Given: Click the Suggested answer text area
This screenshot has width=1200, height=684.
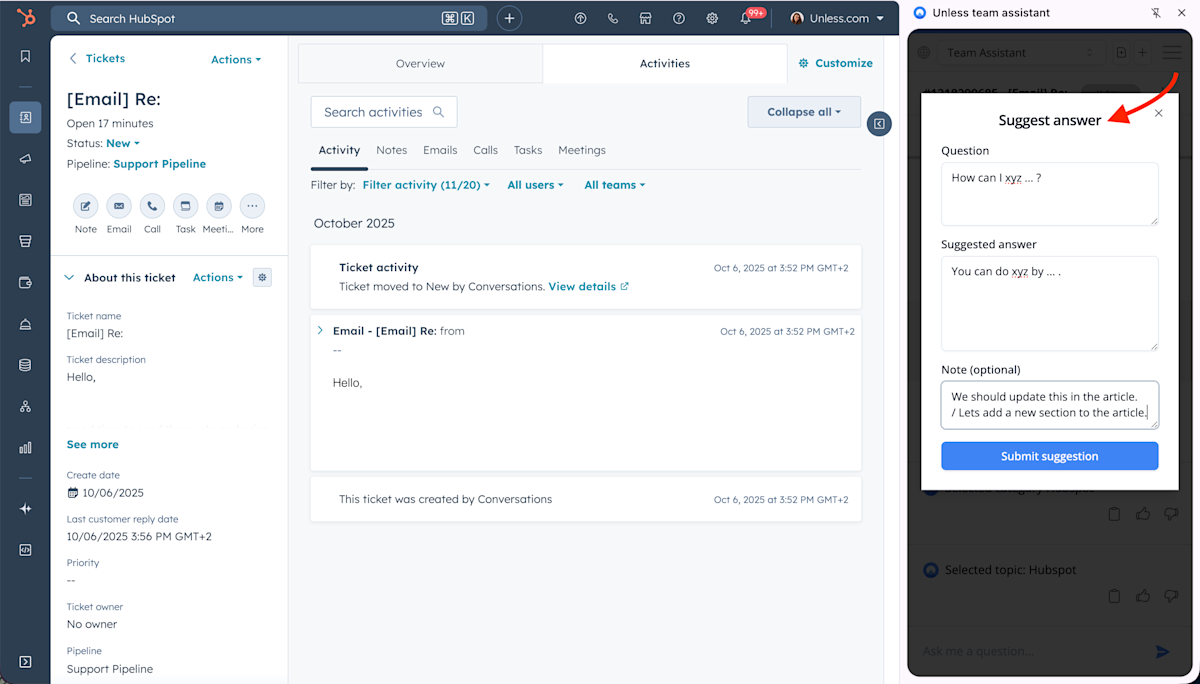Looking at the screenshot, I should point(1049,303).
